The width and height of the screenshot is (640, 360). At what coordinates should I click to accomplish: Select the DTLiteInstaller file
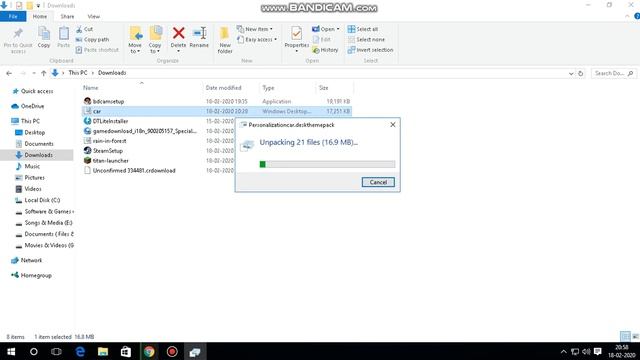coord(110,121)
